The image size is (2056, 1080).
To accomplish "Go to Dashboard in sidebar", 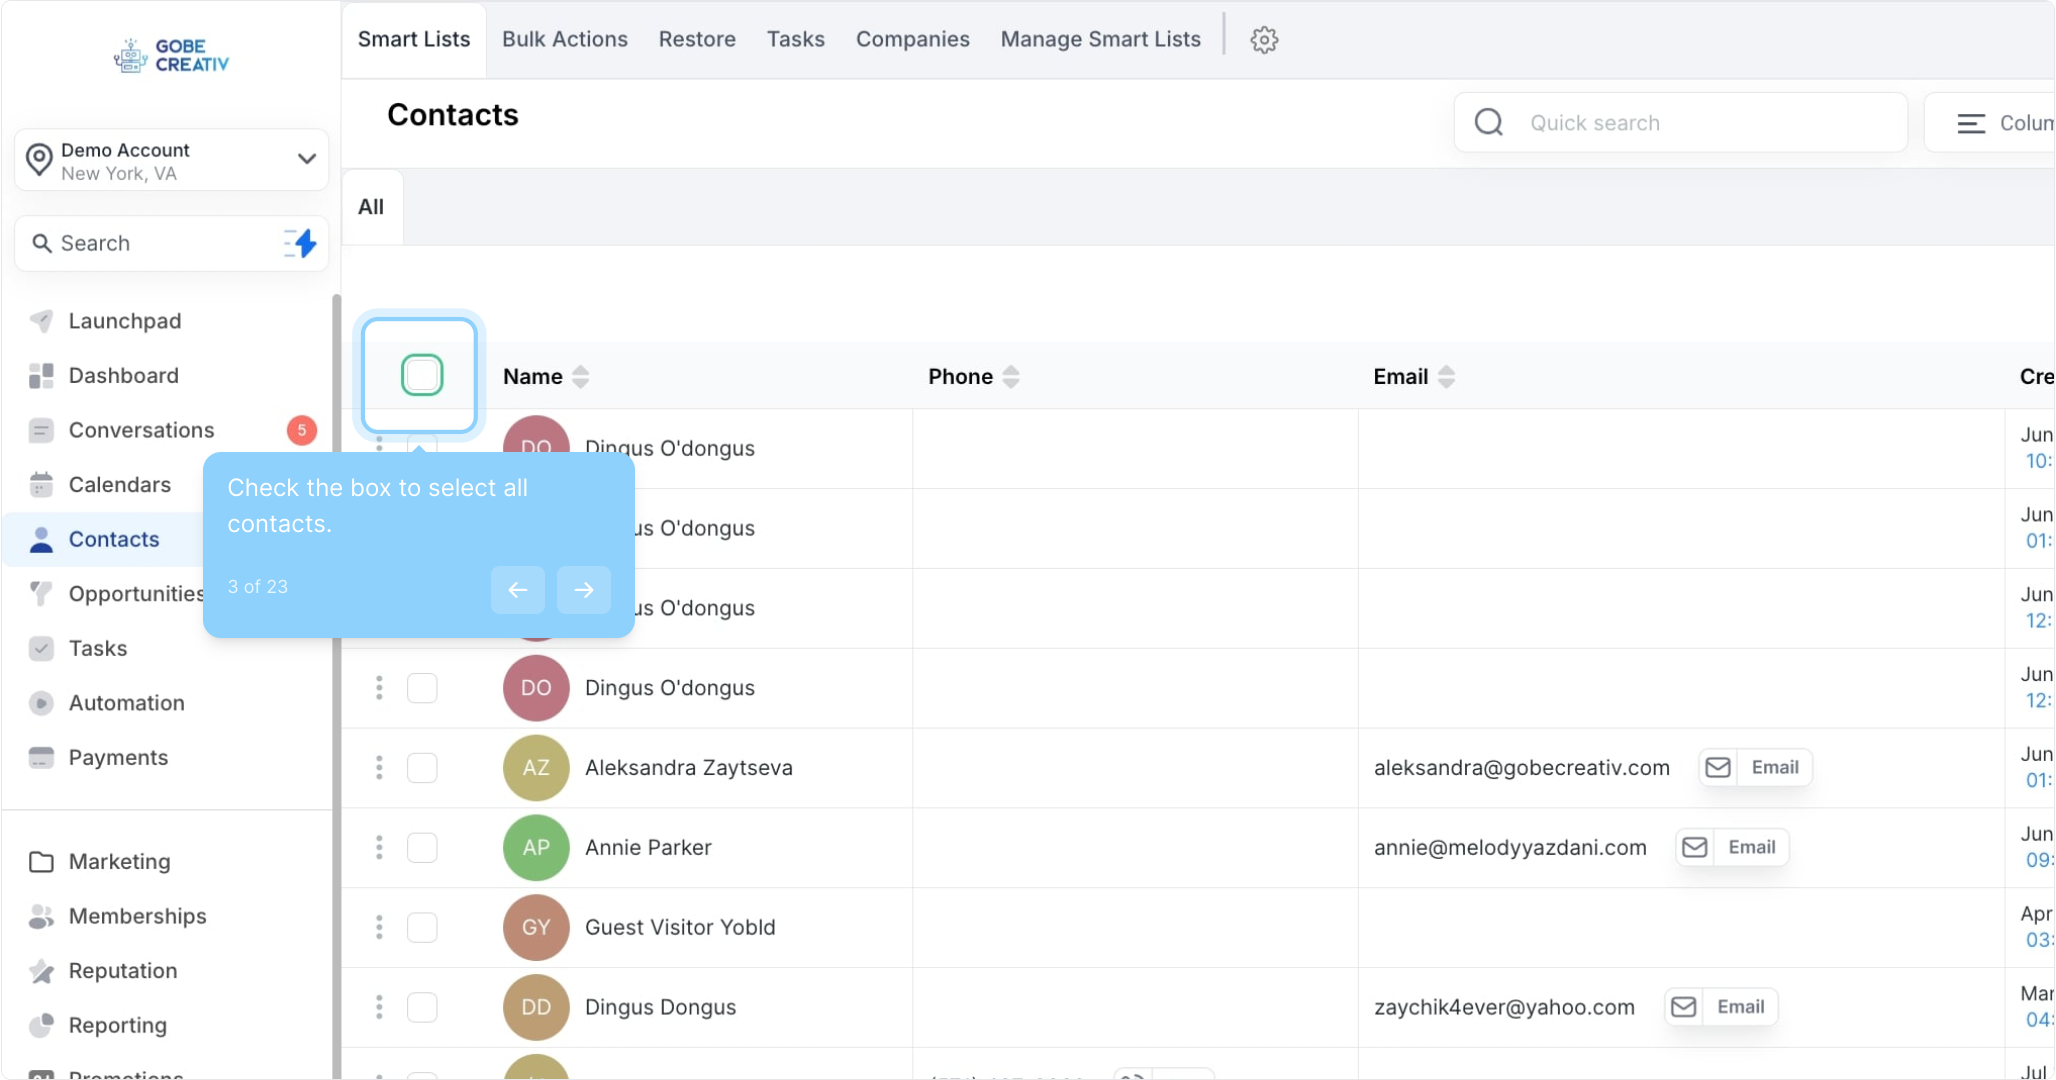I will click(123, 376).
